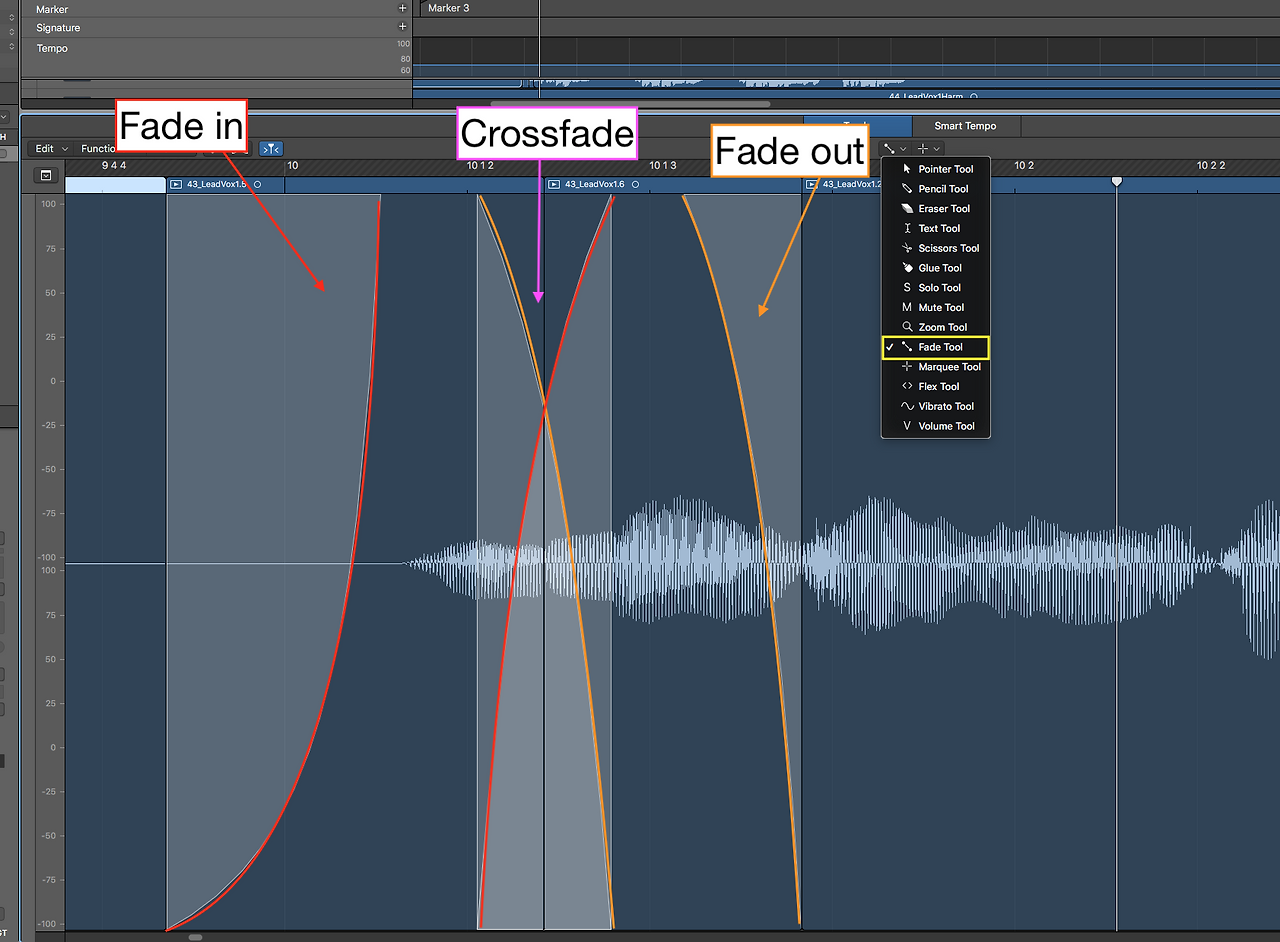Screen dimensions: 1280x942
Task: Pick the Vibrato Tool menu entry
Action: [x=936, y=407]
